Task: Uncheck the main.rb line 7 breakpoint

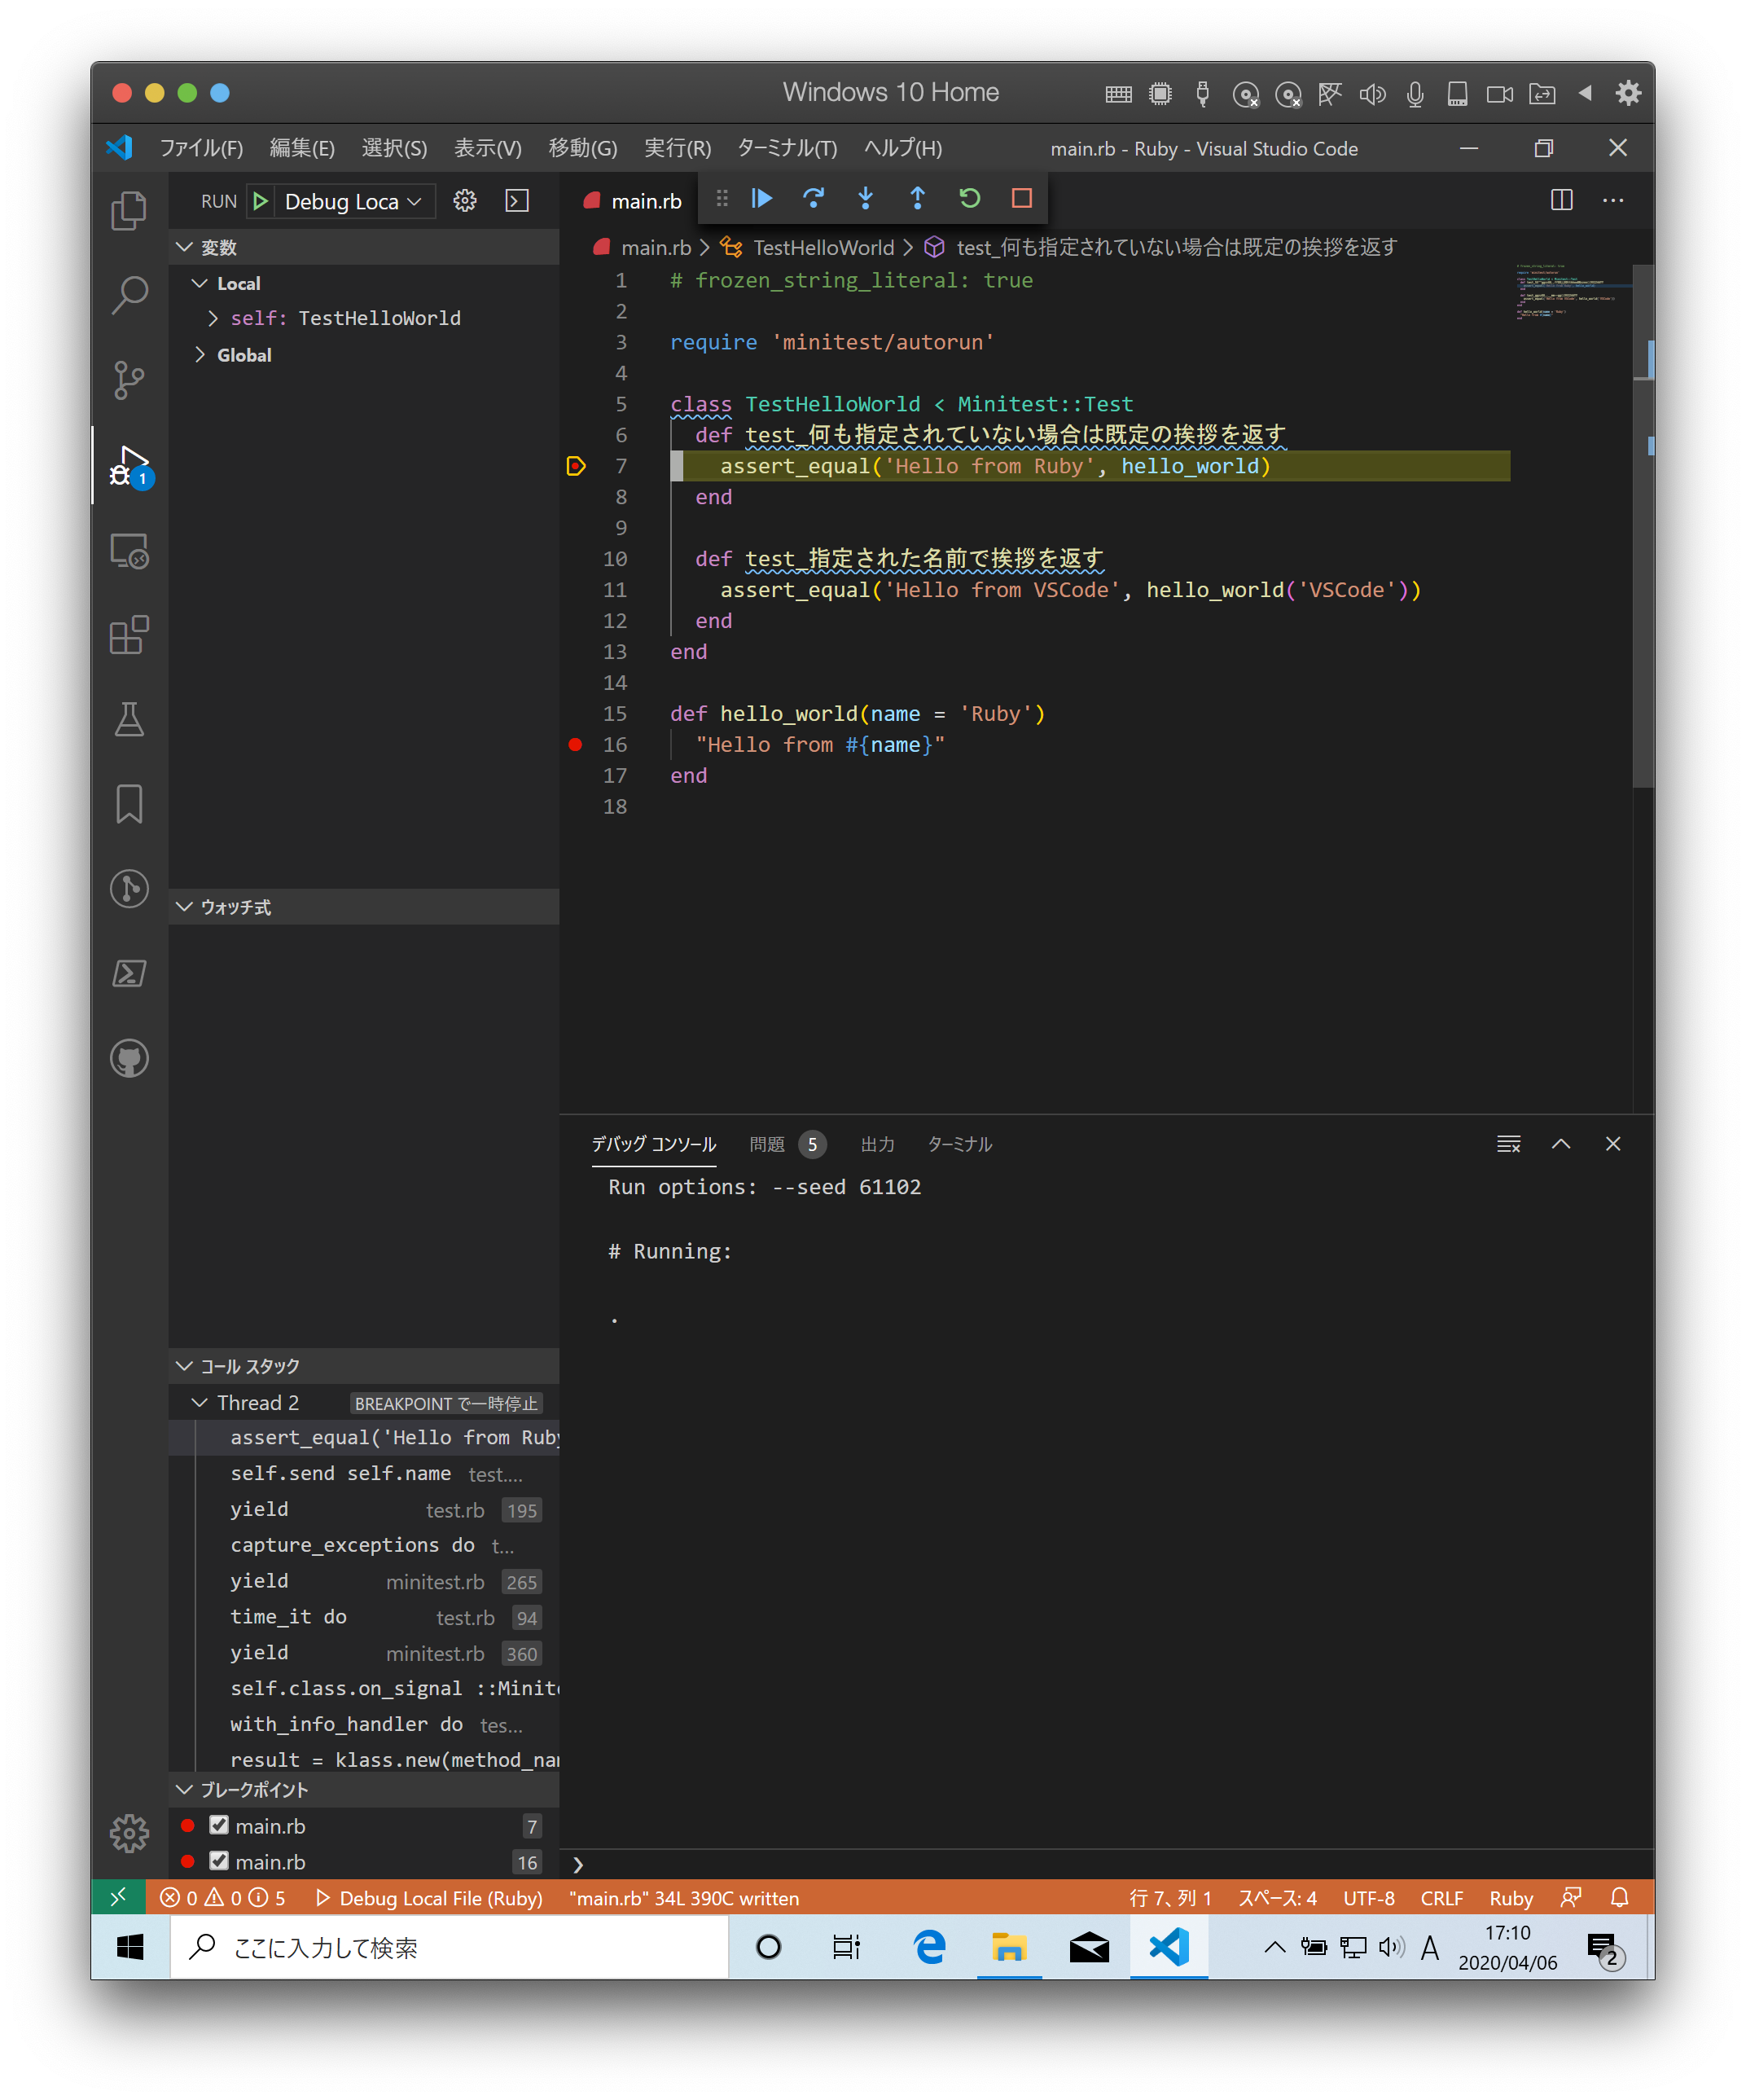Action: coord(220,1825)
